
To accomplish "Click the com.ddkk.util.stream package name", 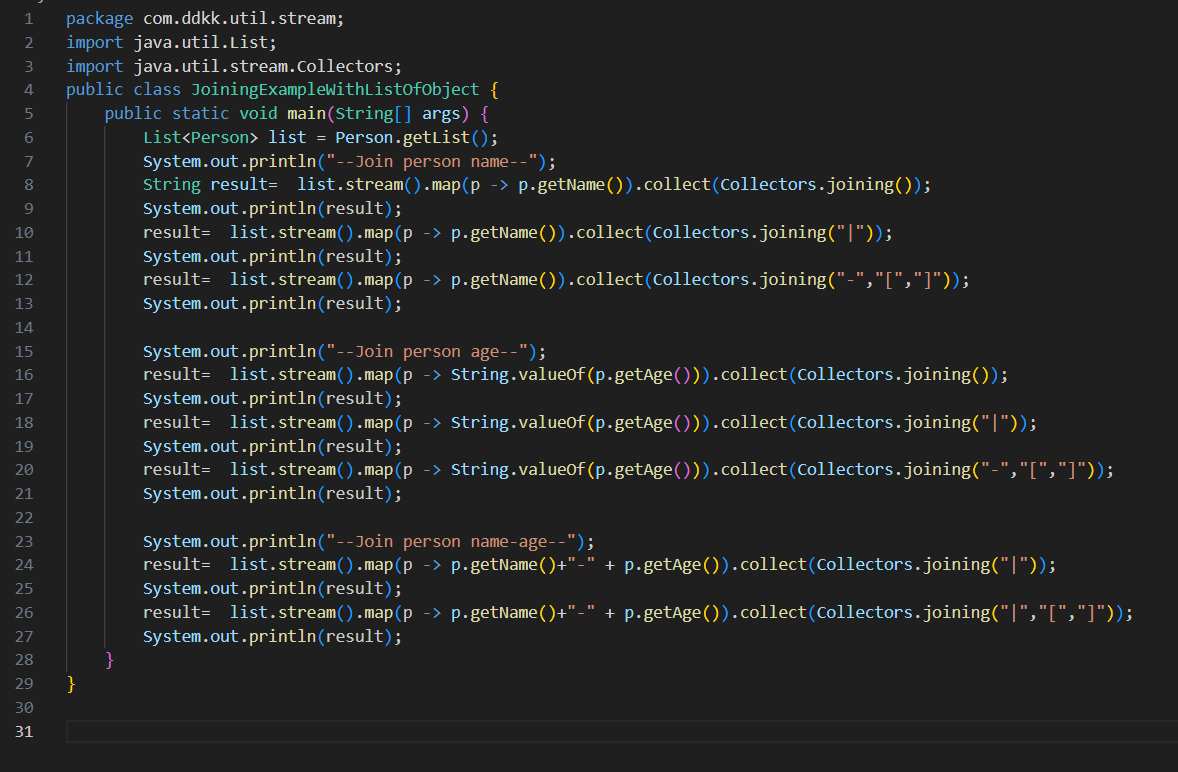I will (x=233, y=18).
